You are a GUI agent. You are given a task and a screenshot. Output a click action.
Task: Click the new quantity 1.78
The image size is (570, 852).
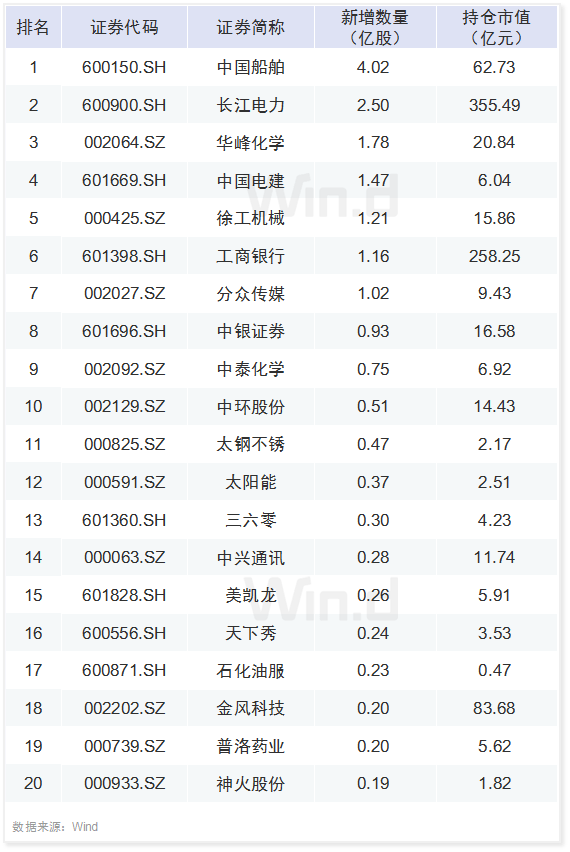[373, 142]
